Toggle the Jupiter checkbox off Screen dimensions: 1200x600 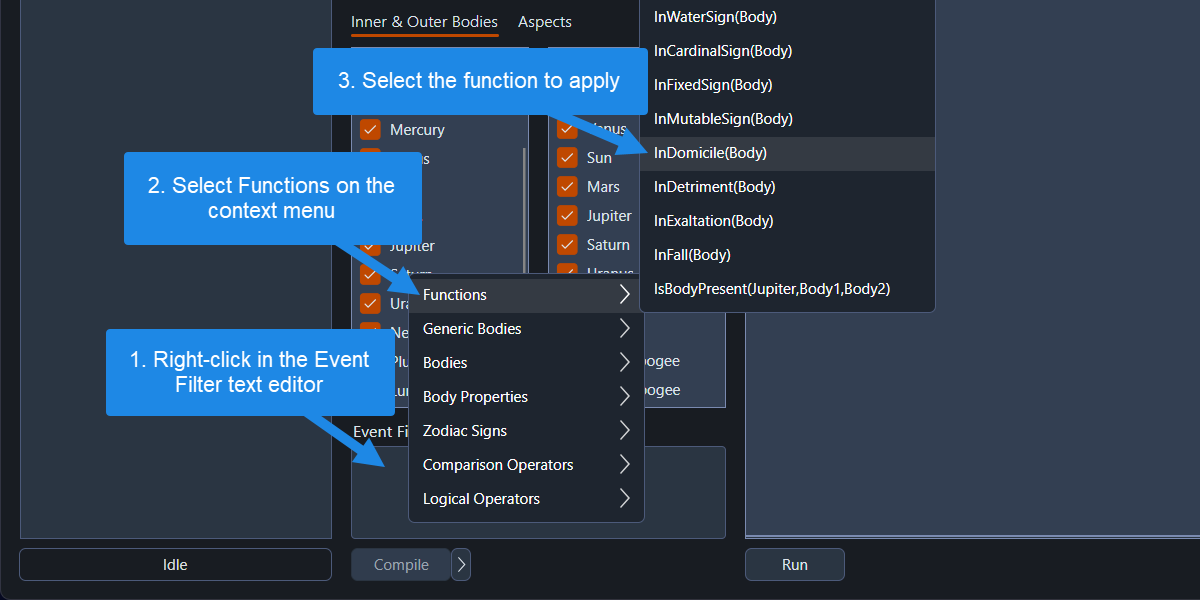click(567, 215)
